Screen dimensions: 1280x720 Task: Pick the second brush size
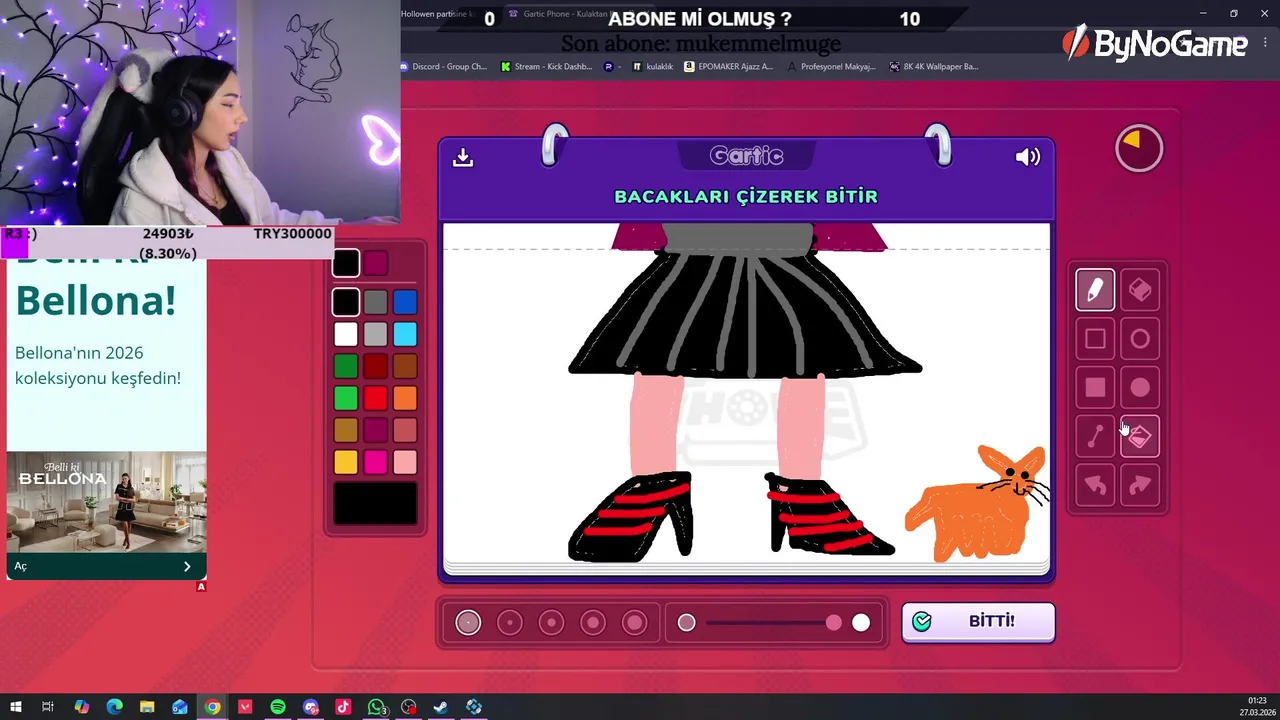(510, 623)
